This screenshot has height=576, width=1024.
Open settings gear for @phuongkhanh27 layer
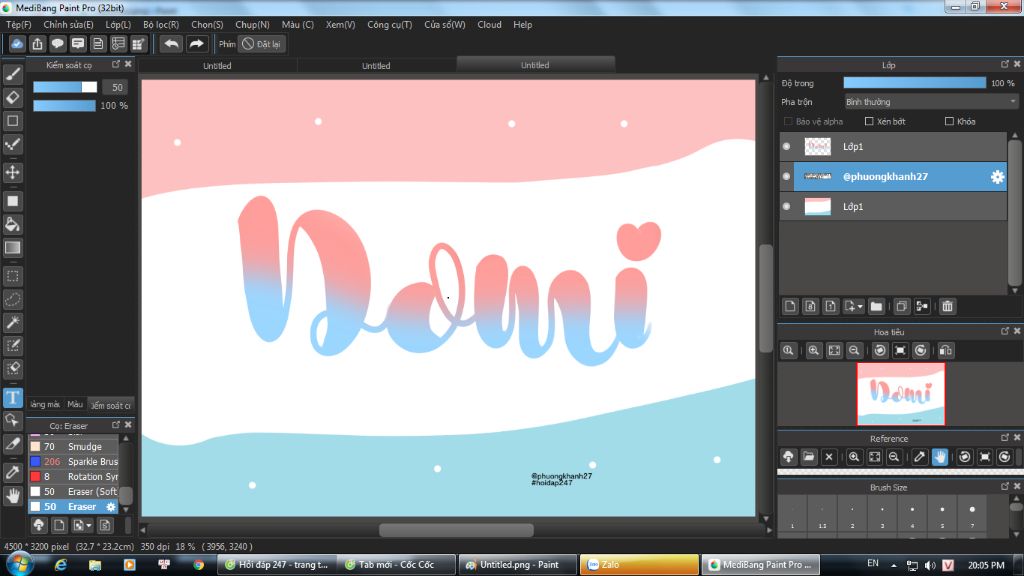[x=997, y=176]
